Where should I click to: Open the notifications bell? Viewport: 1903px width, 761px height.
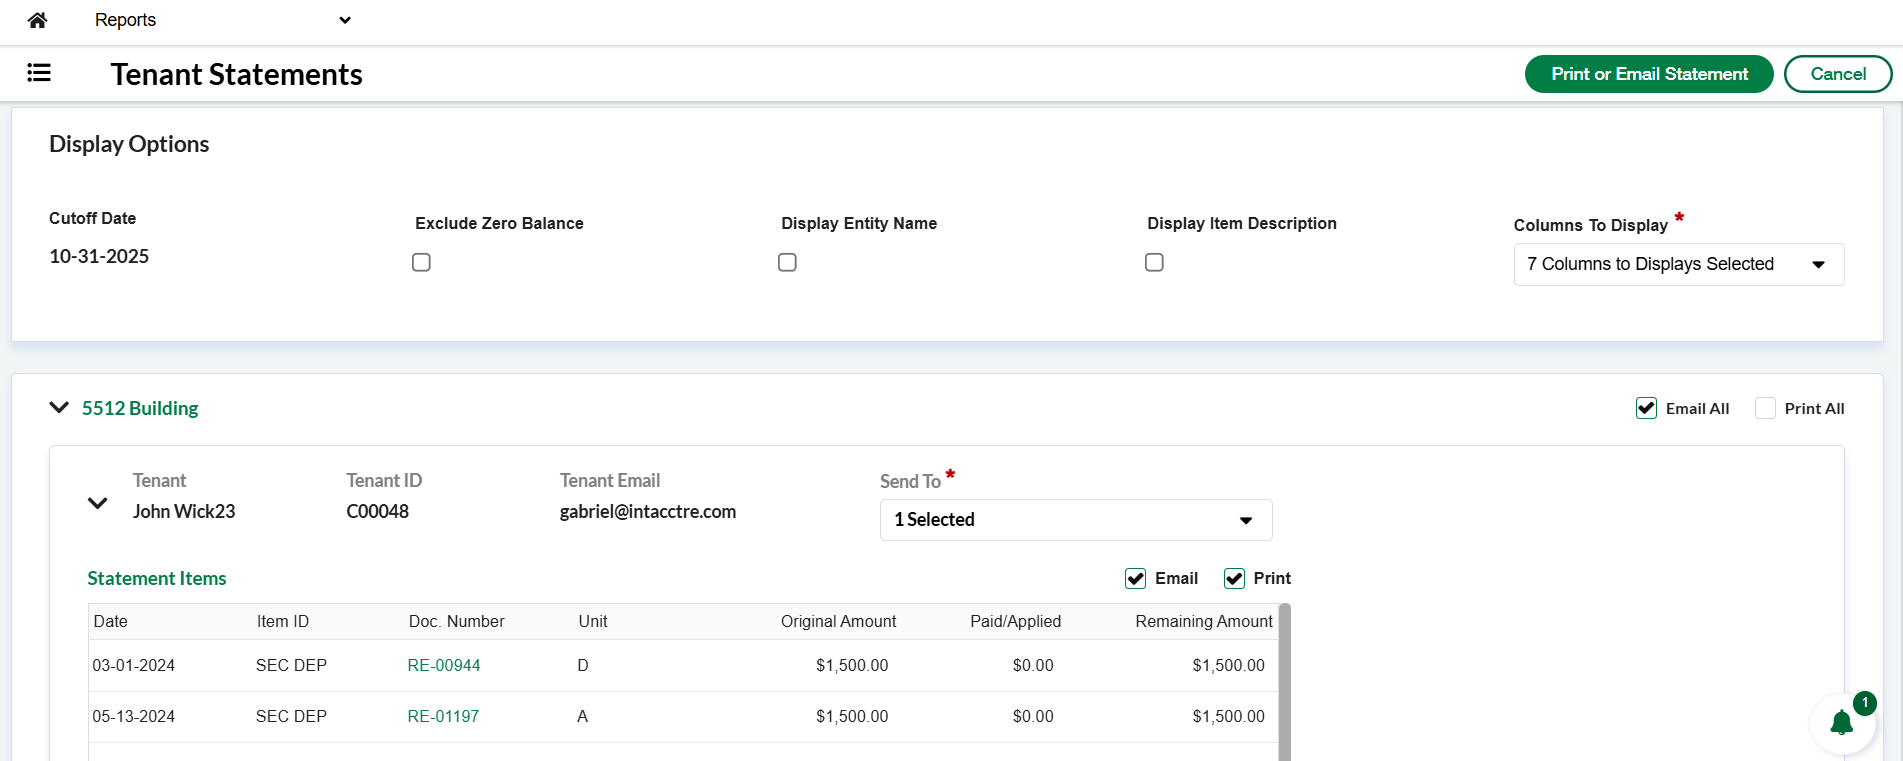[x=1841, y=722]
